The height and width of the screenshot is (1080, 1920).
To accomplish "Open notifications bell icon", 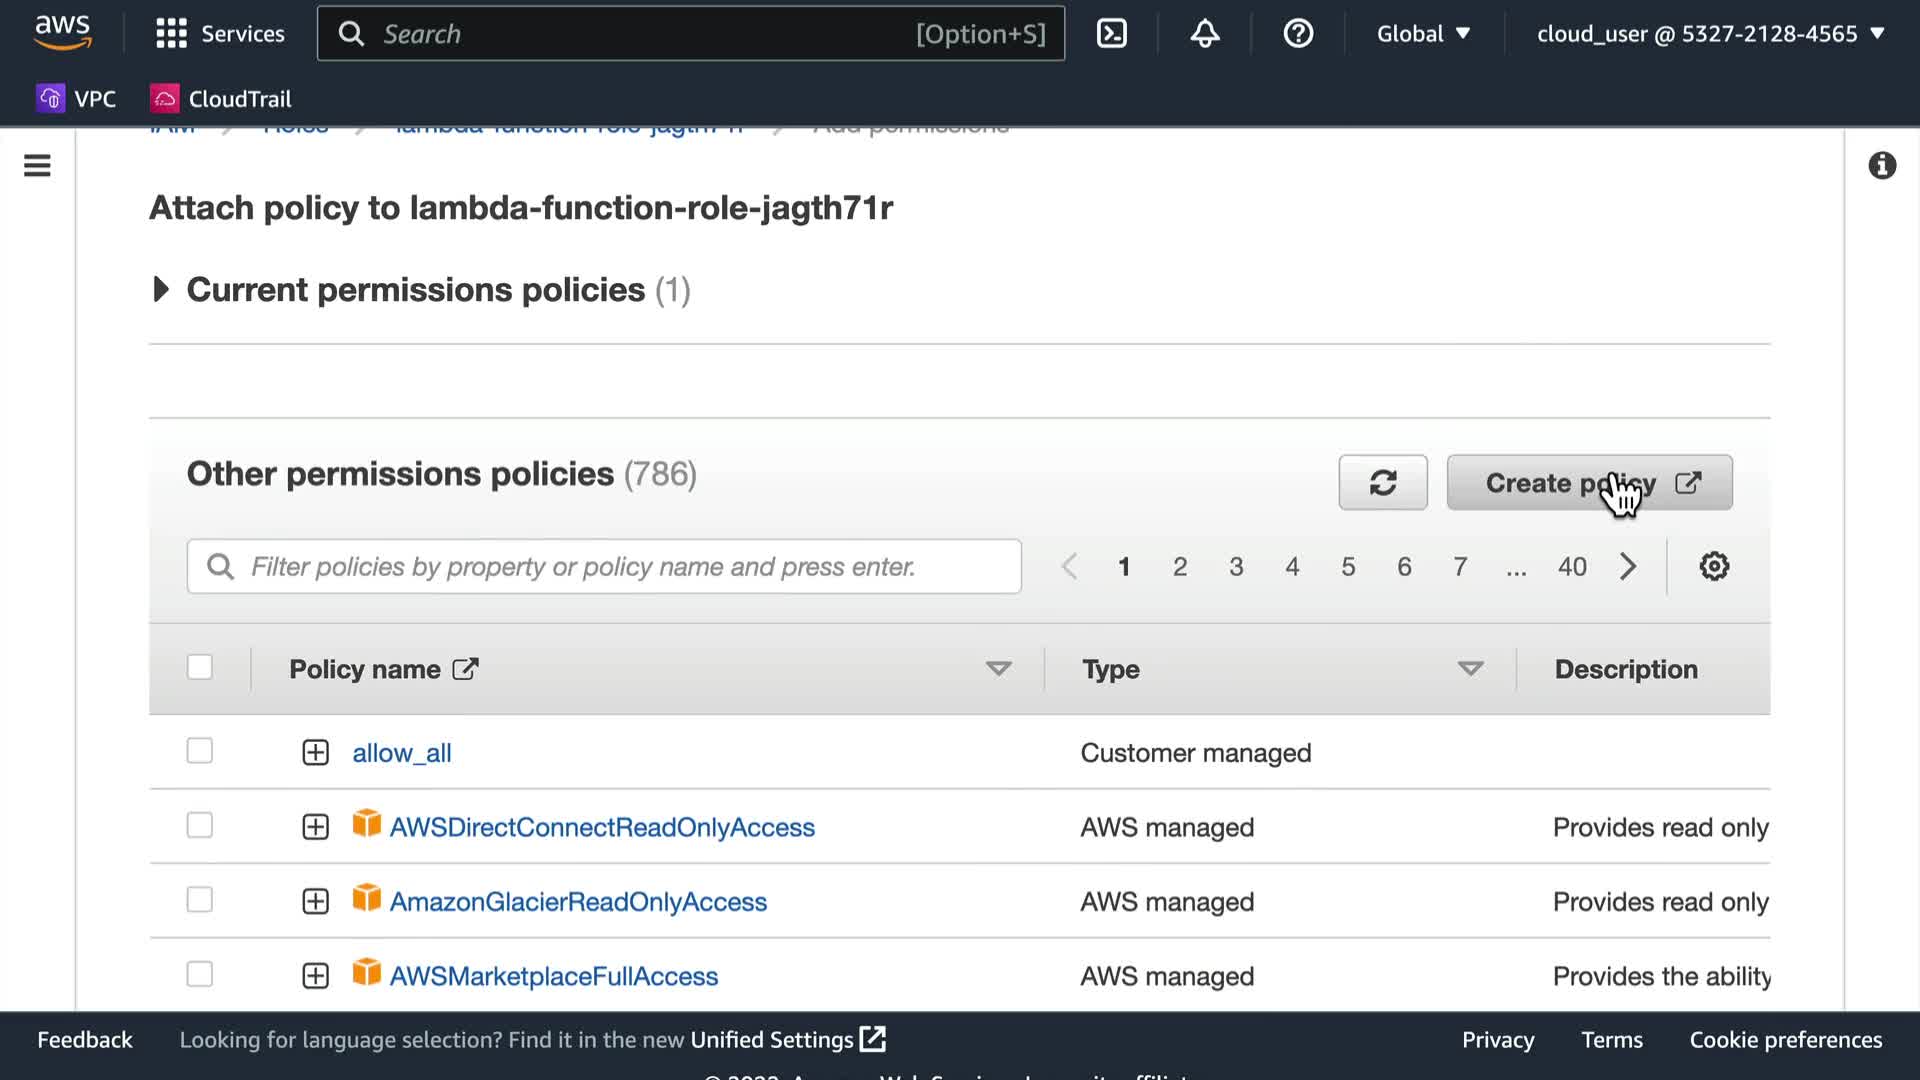I will (x=1205, y=34).
